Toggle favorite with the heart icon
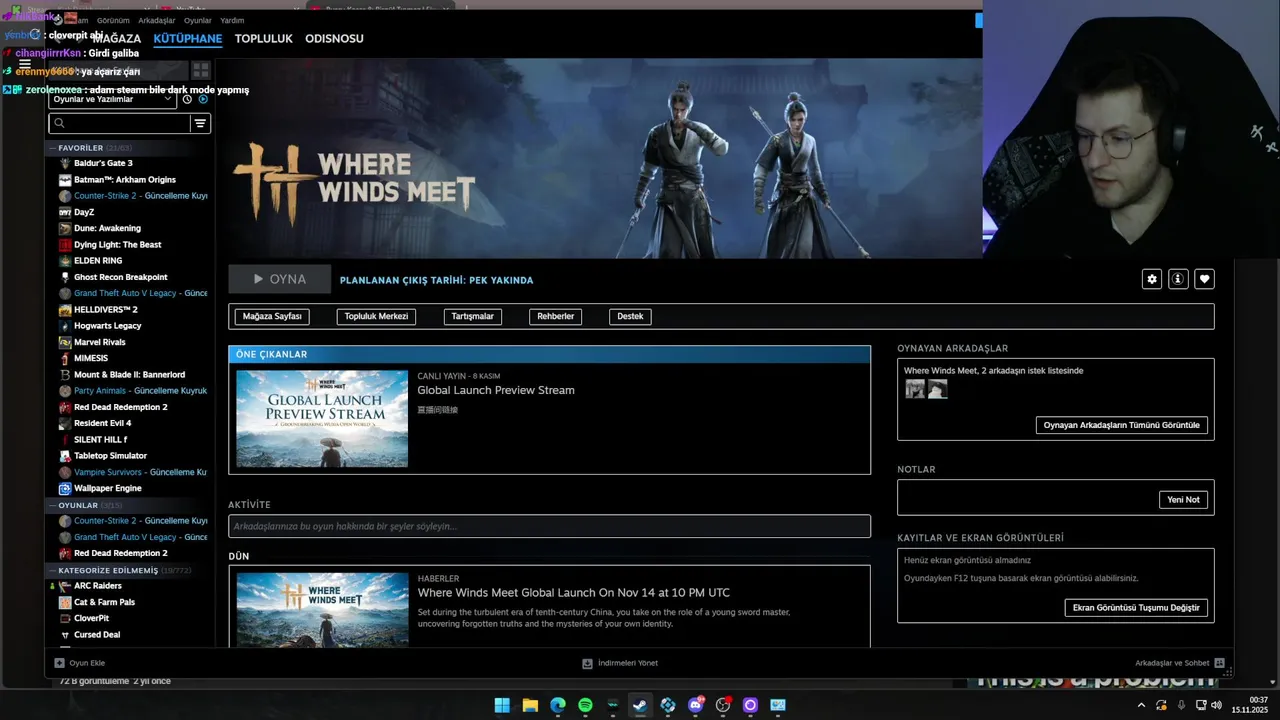Image resolution: width=1280 pixels, height=720 pixels. click(x=1204, y=279)
